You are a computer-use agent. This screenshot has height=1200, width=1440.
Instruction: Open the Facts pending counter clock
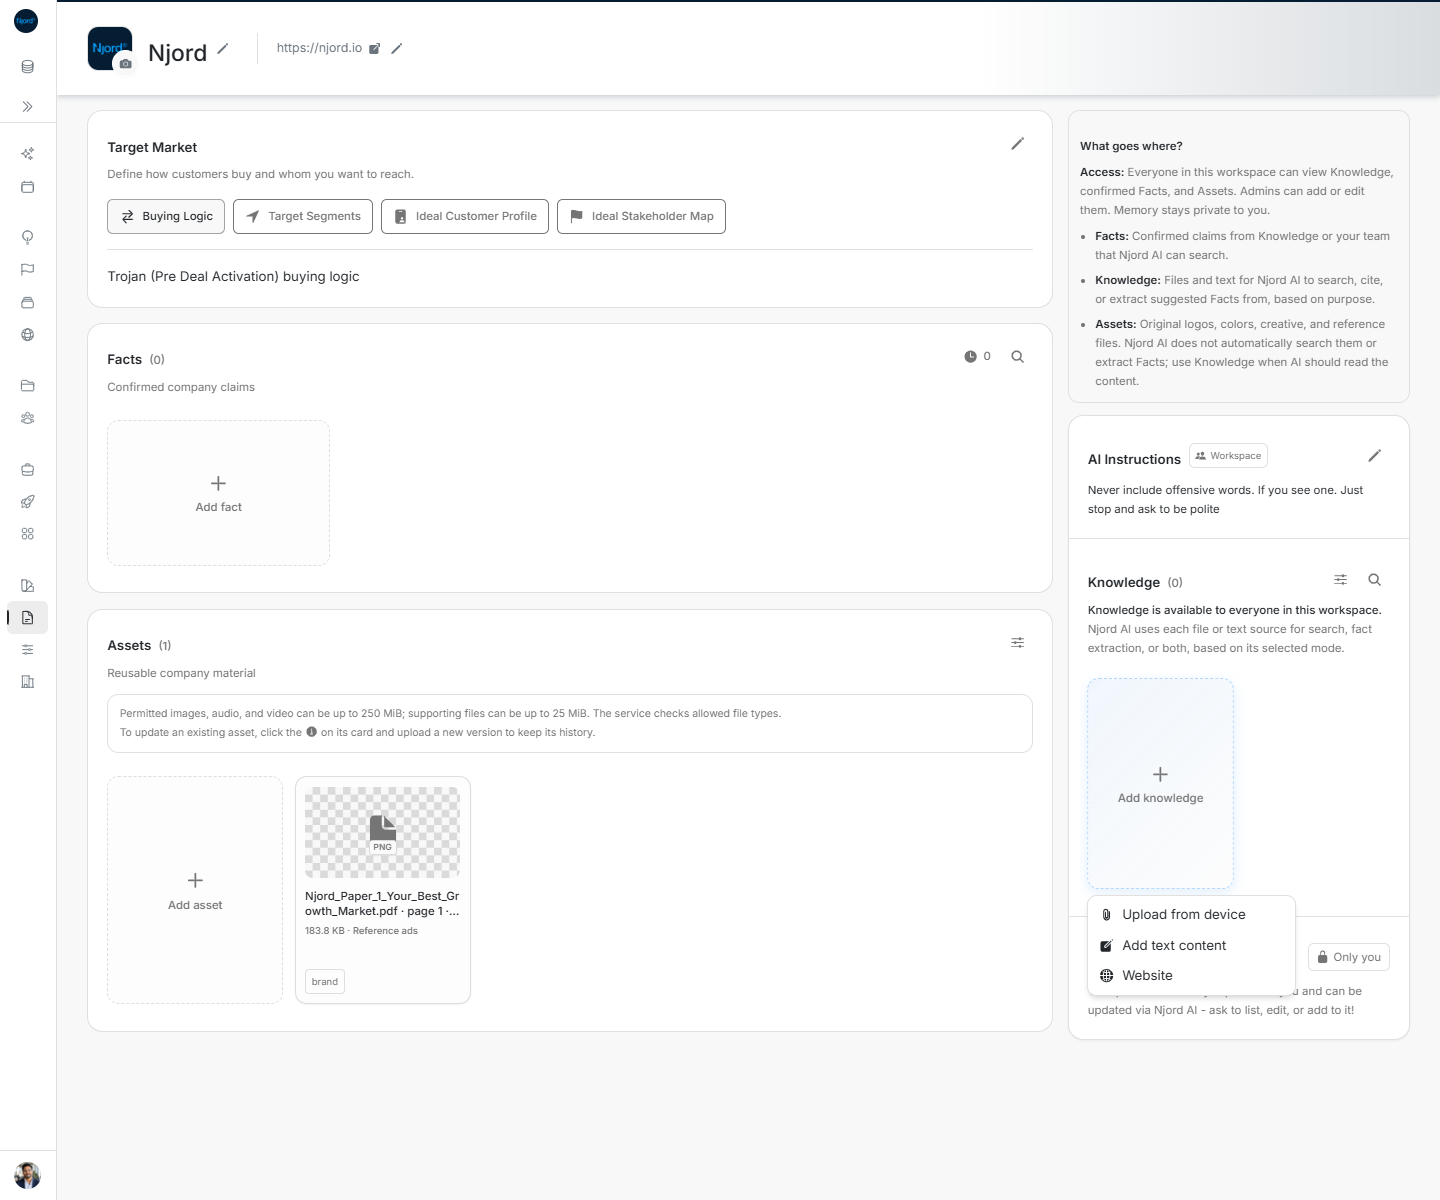977,356
